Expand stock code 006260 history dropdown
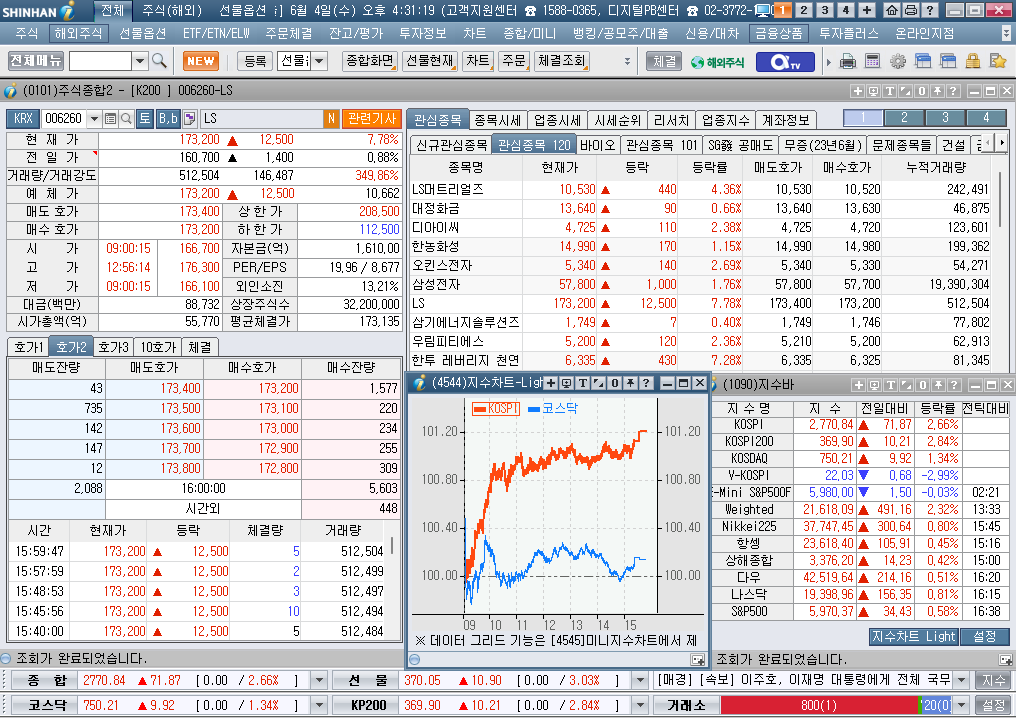The height and width of the screenshot is (718, 1016). pos(95,119)
